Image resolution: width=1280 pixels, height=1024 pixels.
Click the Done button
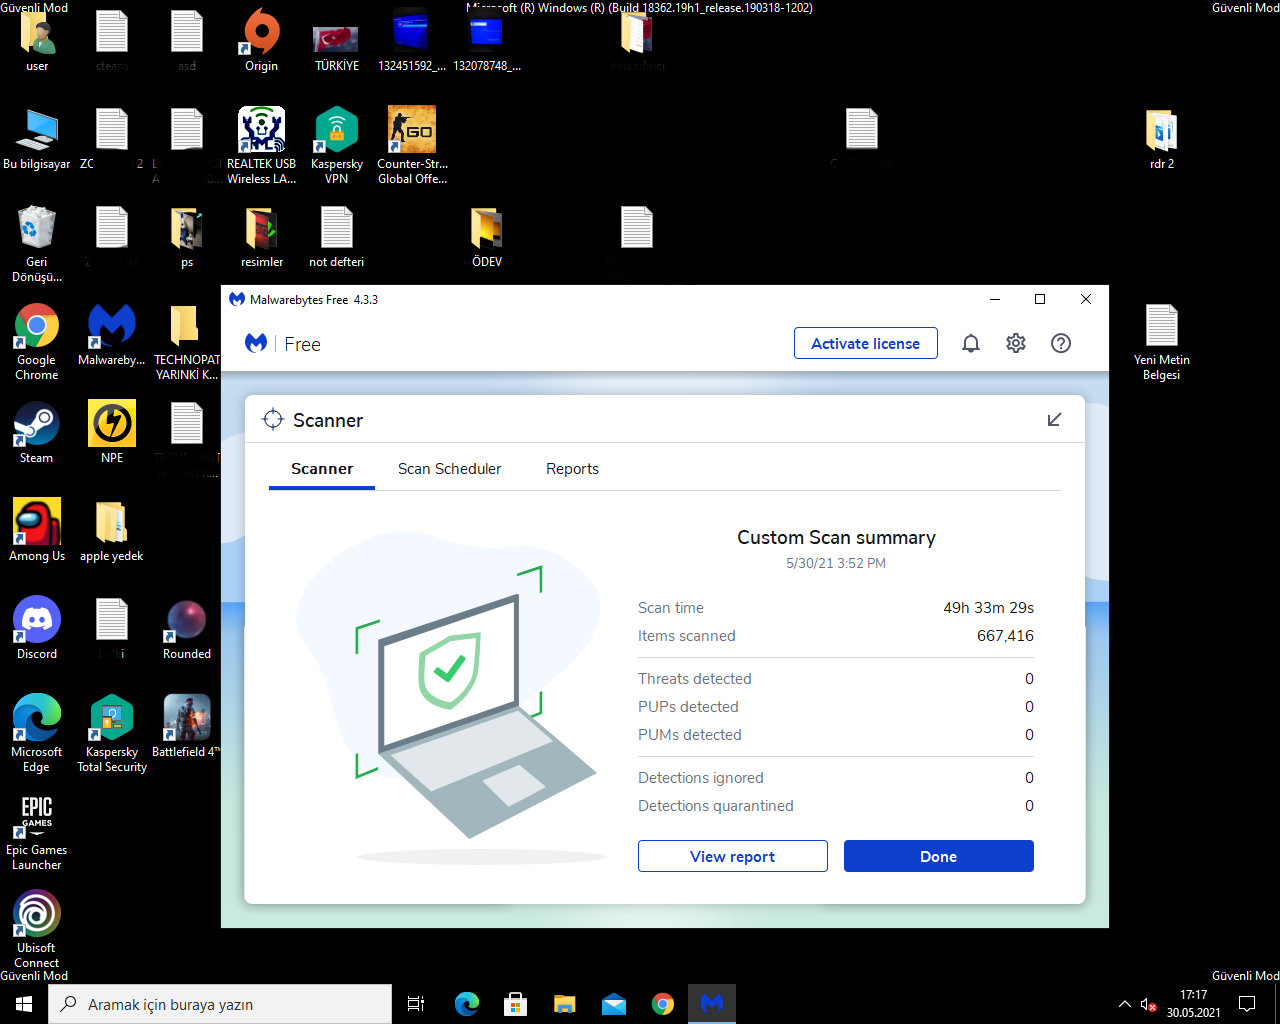click(938, 856)
